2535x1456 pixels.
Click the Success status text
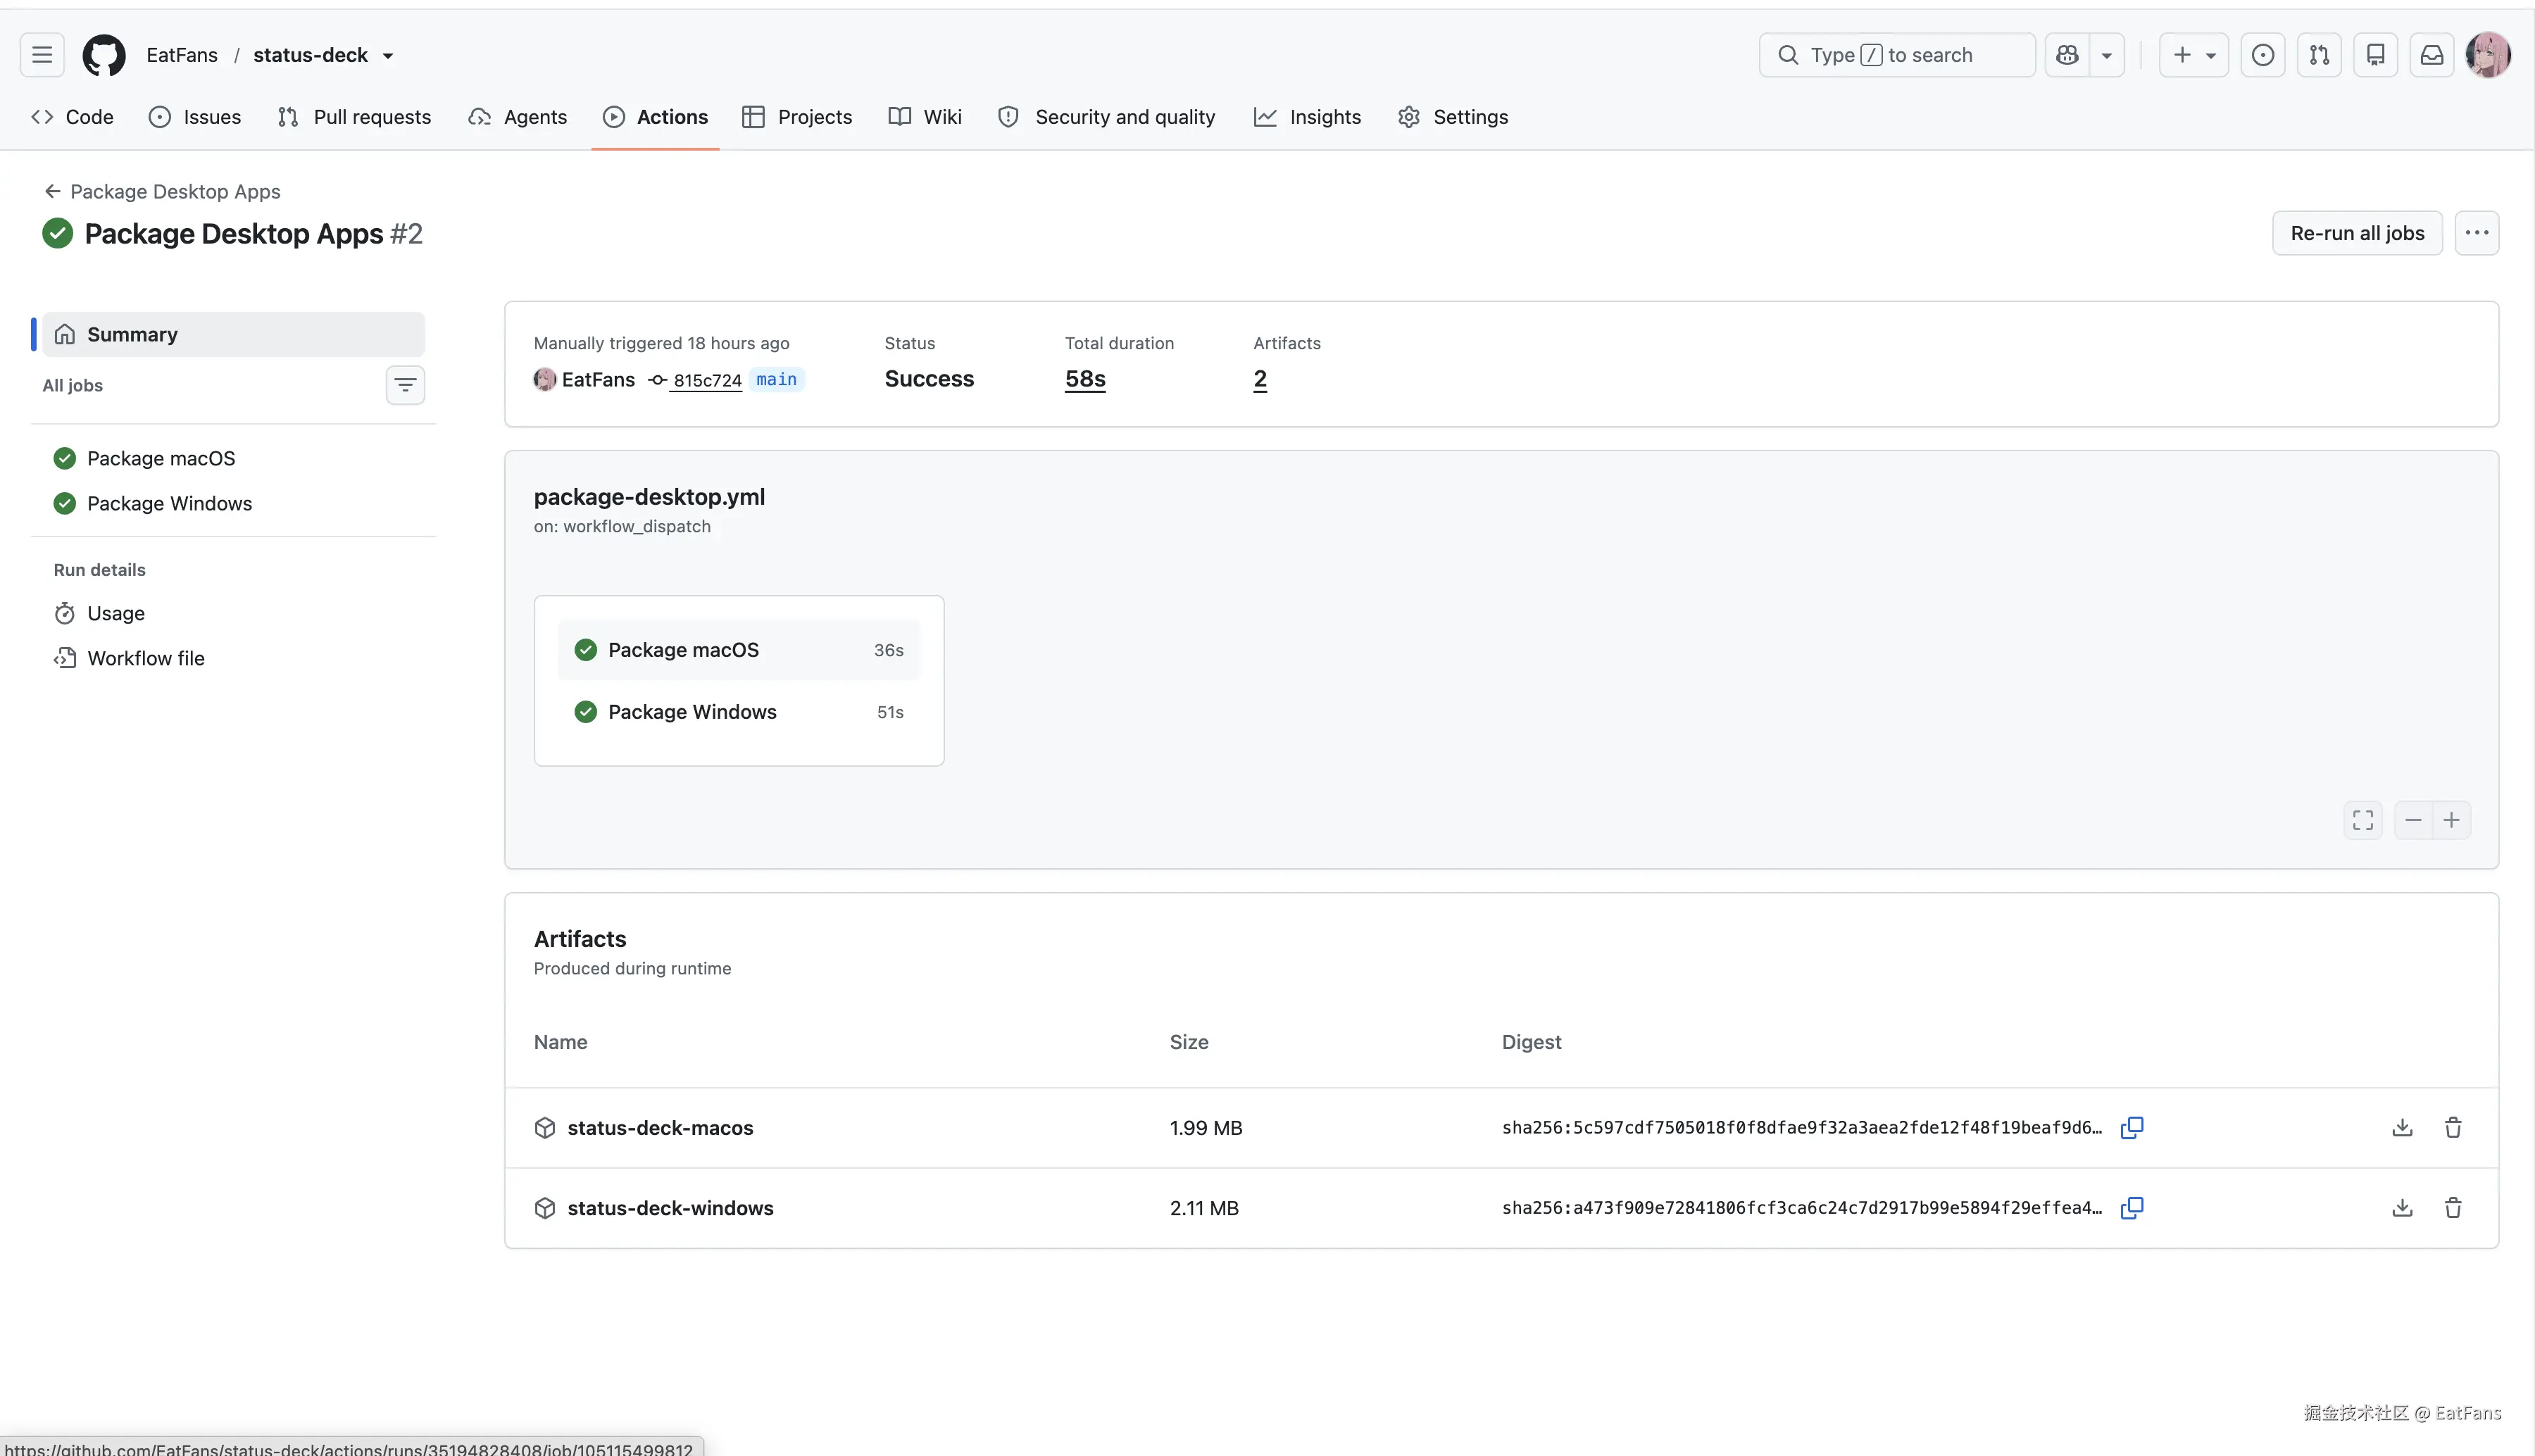(x=929, y=379)
